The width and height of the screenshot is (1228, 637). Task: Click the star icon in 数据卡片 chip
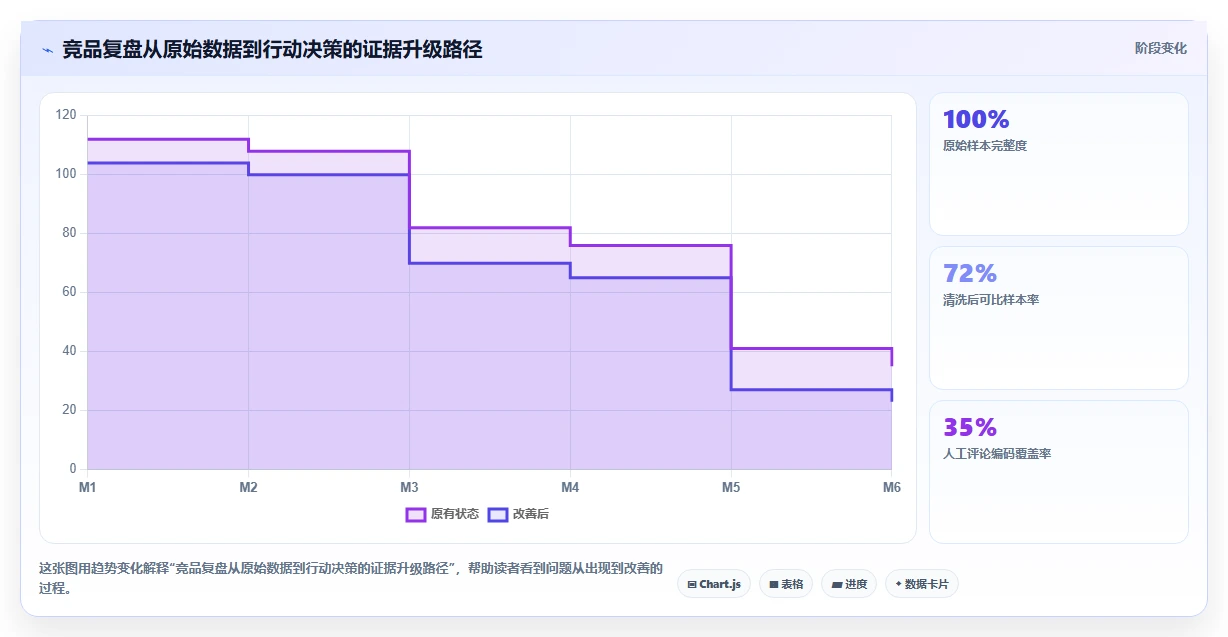[x=898, y=584]
